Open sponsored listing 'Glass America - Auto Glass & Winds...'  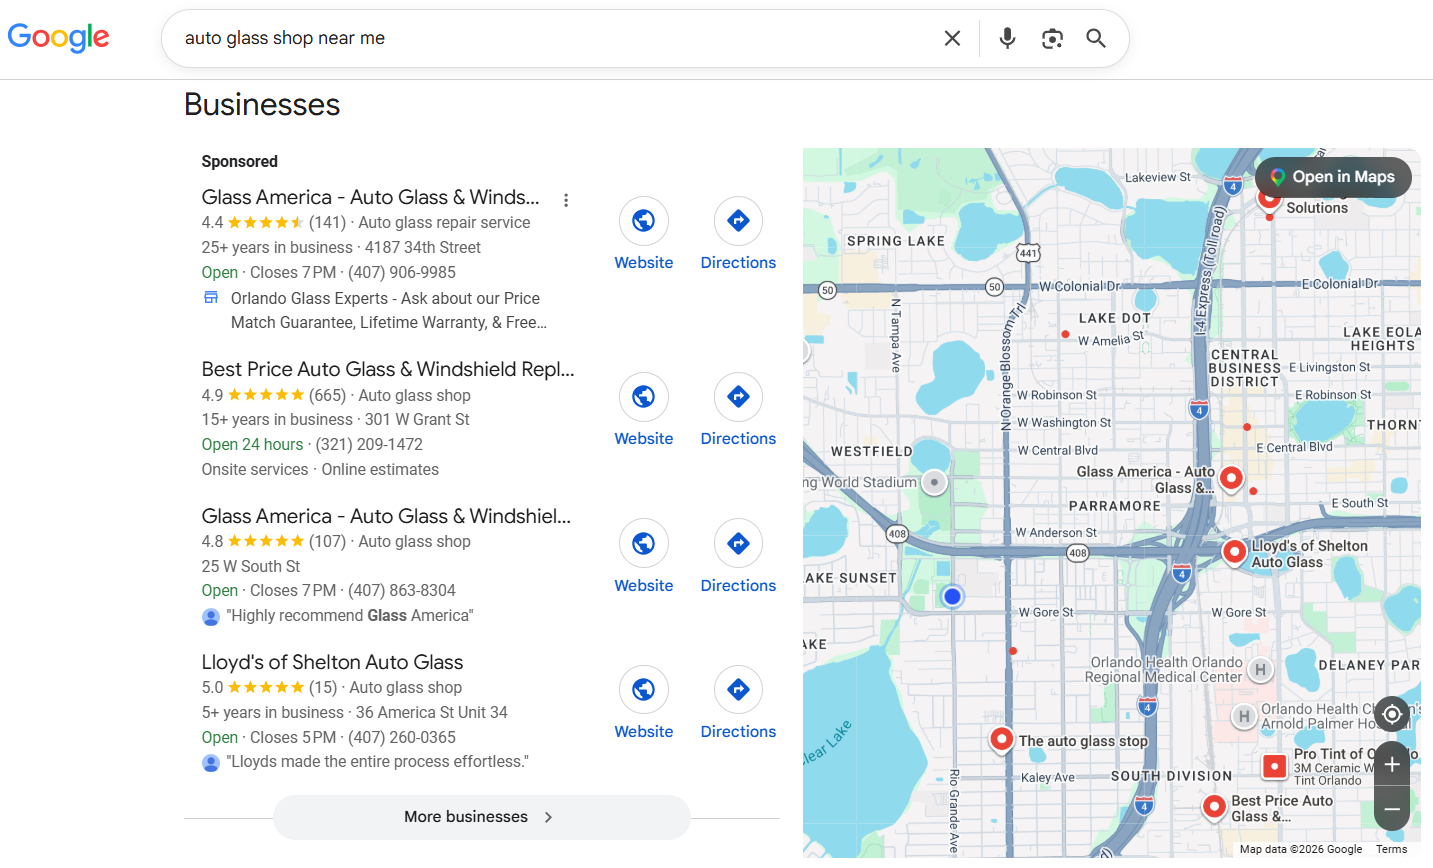[x=370, y=197]
